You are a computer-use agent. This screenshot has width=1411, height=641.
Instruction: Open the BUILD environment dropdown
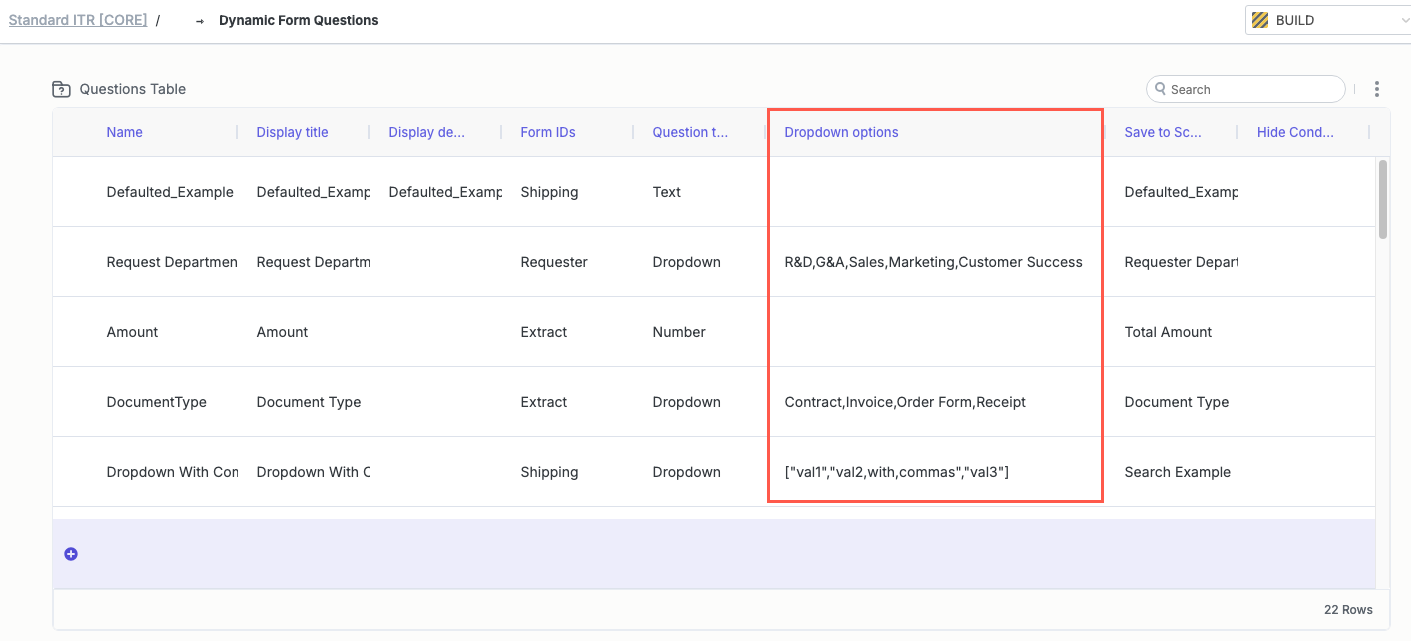[1328, 20]
